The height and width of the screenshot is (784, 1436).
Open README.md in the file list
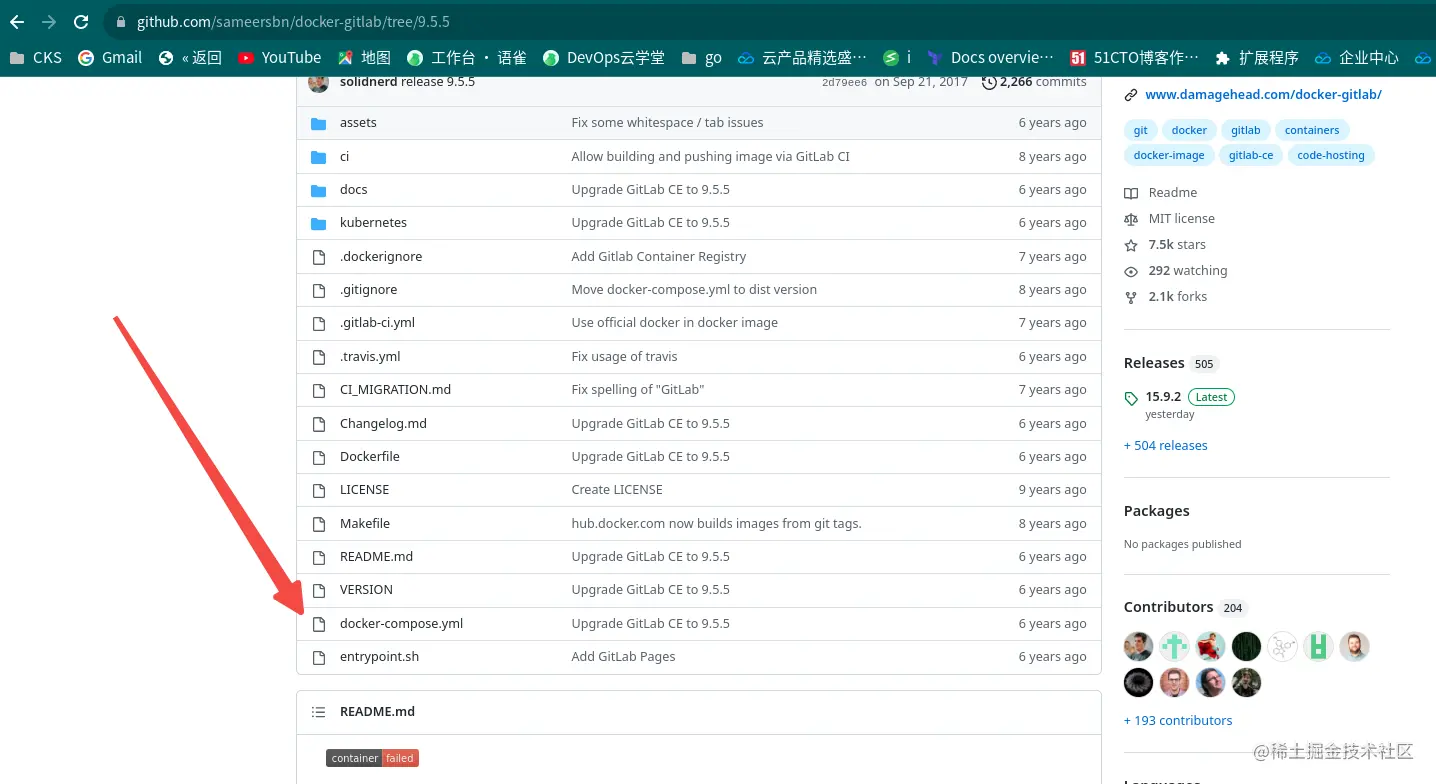point(376,557)
